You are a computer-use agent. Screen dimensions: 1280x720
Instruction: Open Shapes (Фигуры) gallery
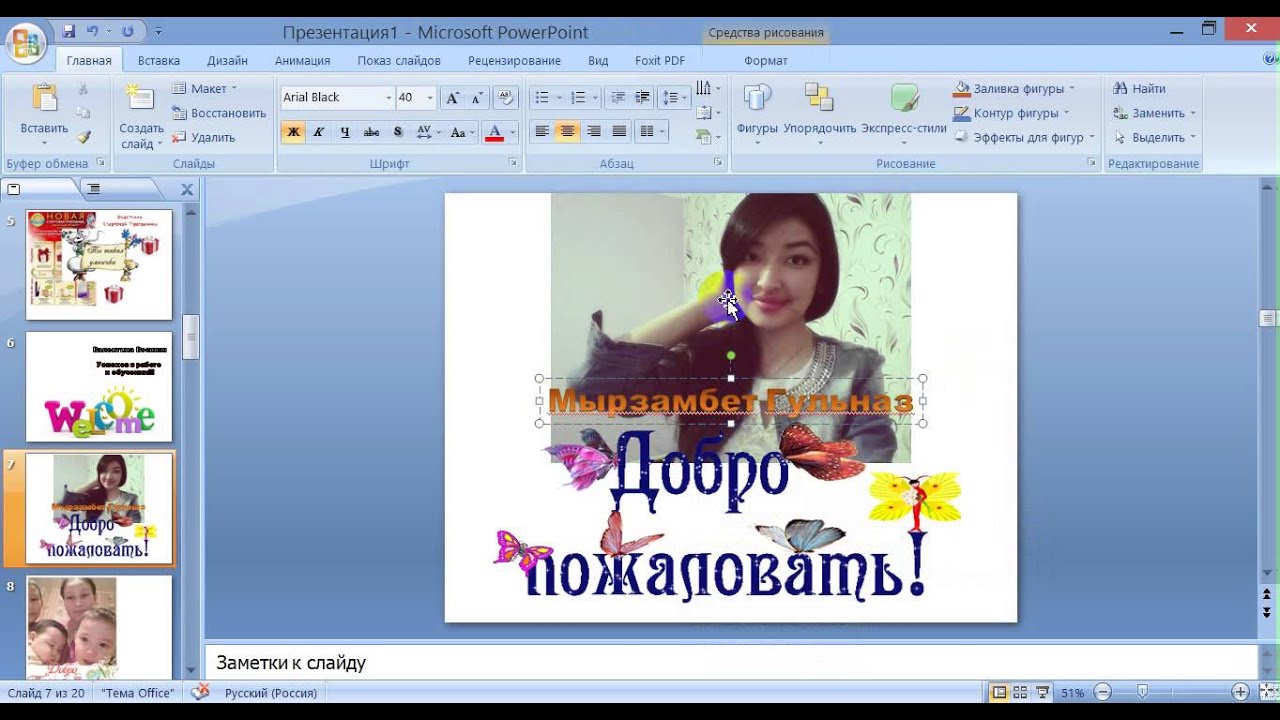coord(757,113)
